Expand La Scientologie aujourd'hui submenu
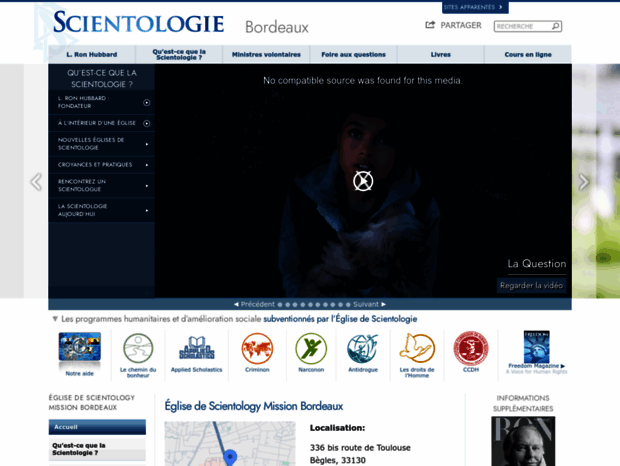 [x=147, y=210]
